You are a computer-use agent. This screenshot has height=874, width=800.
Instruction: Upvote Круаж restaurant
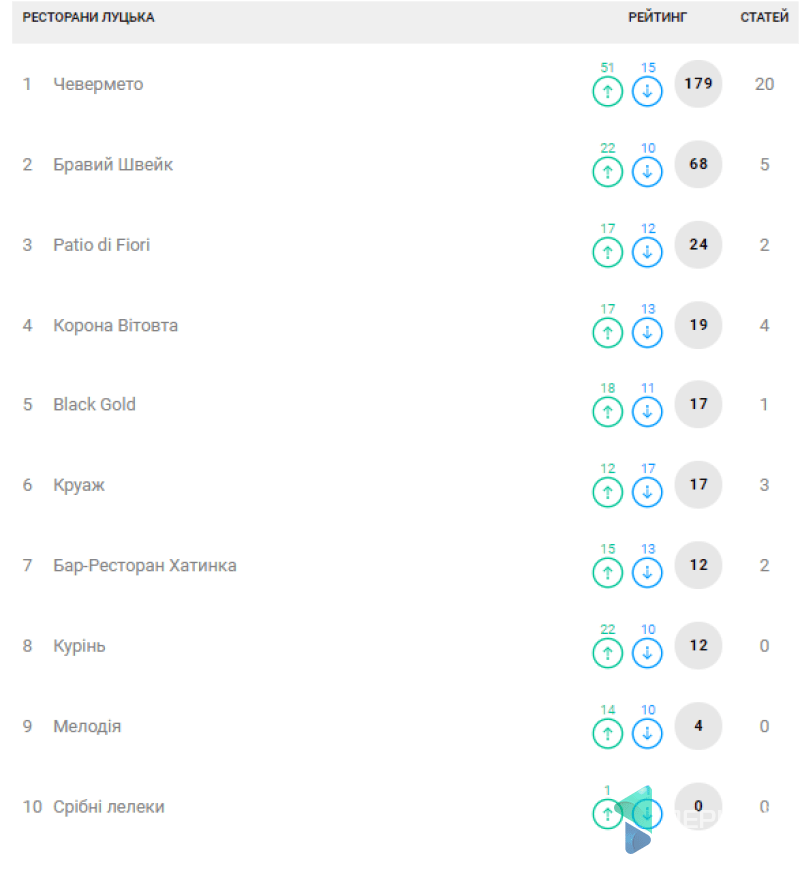(607, 492)
